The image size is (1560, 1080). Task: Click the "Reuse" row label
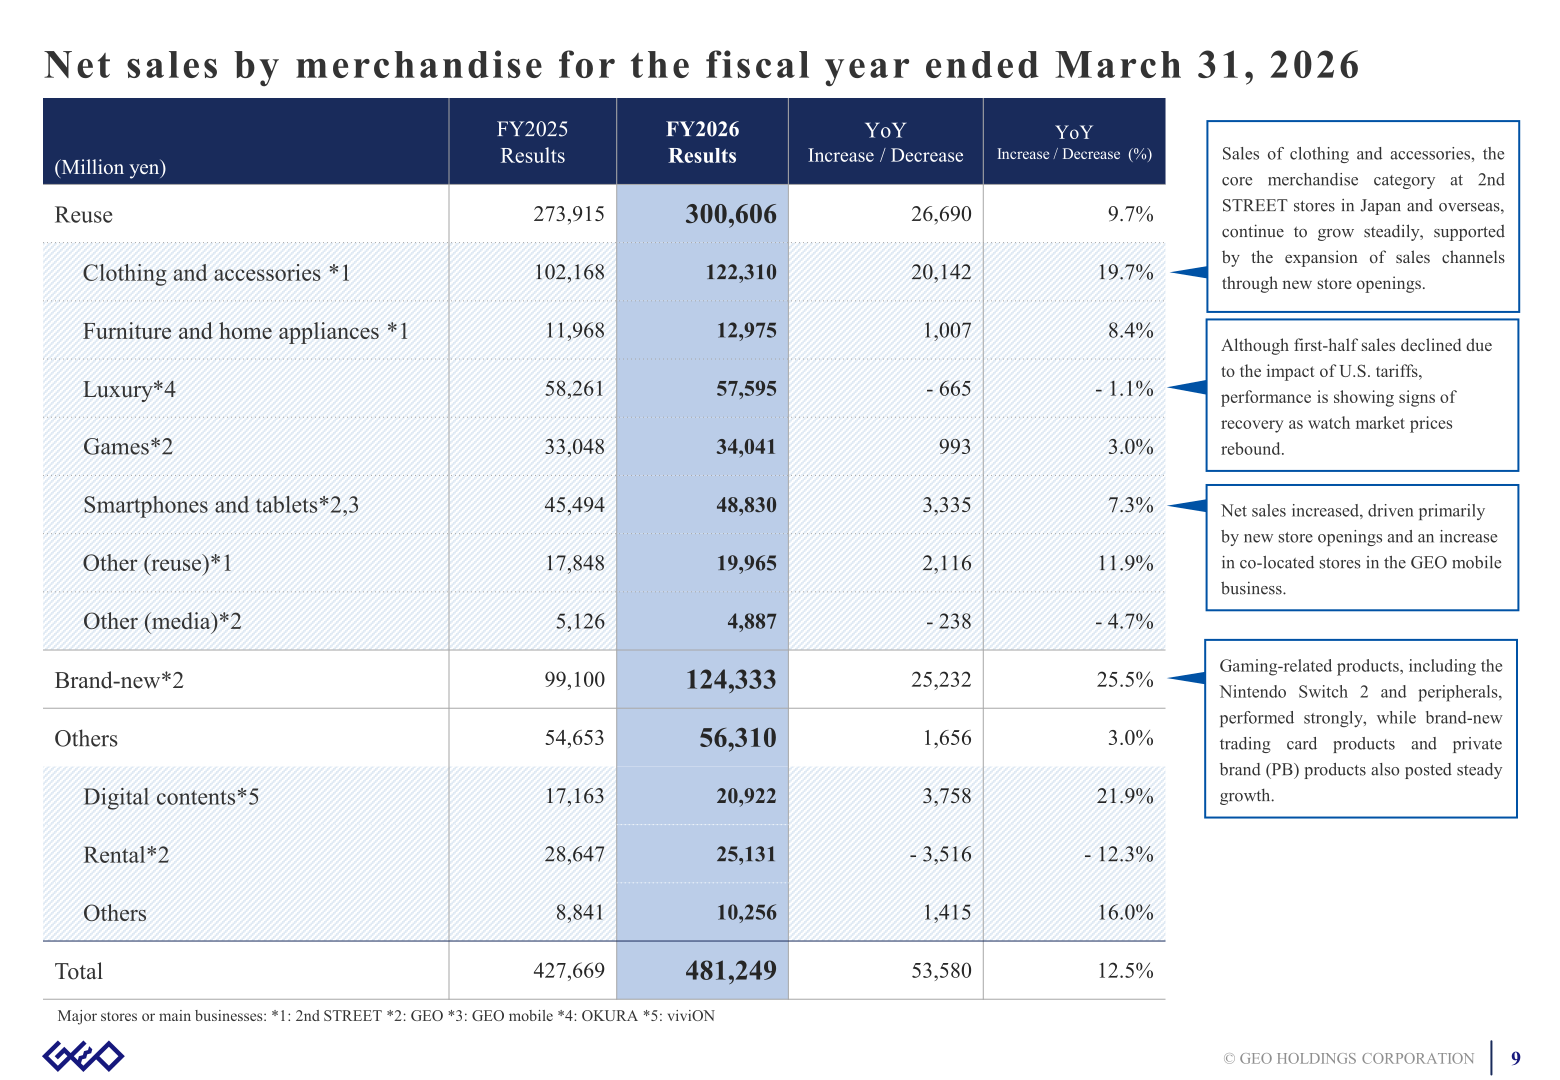(x=84, y=215)
